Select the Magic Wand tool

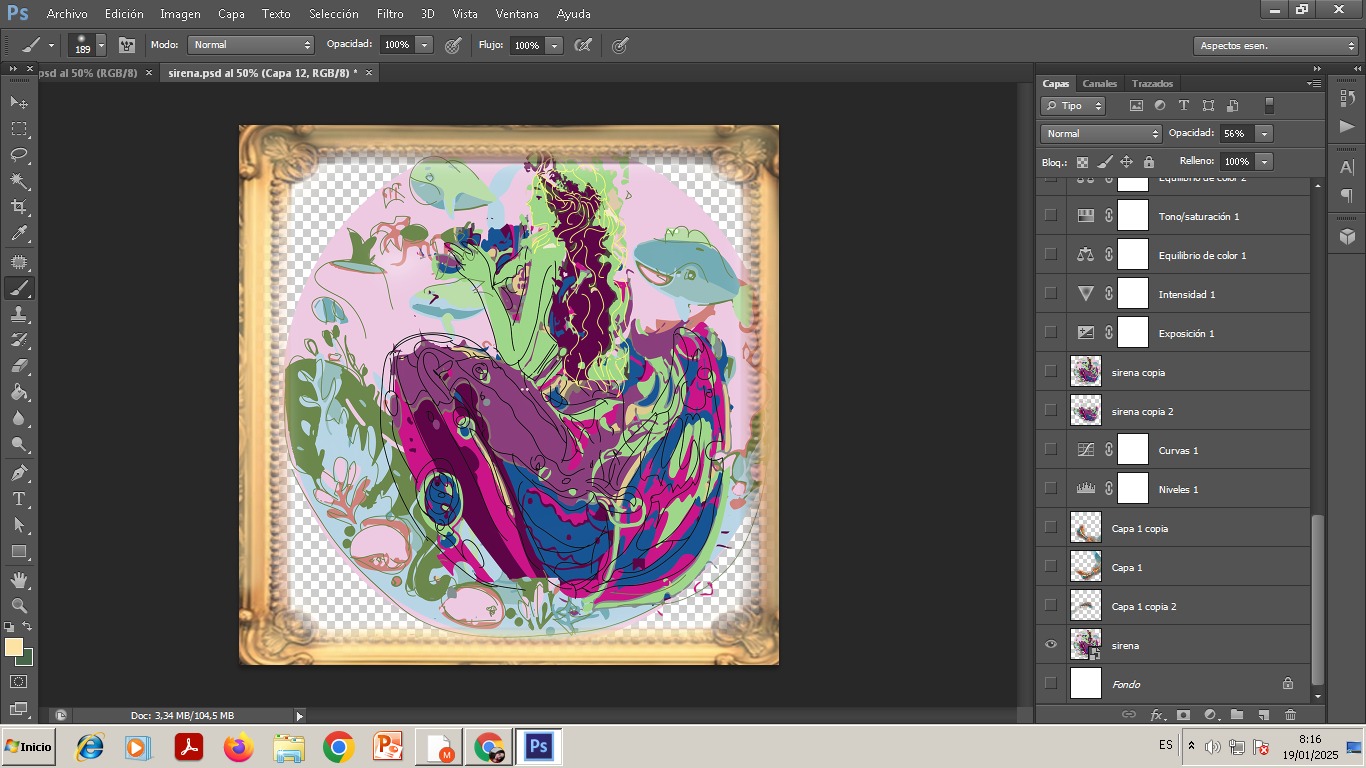click(x=19, y=181)
